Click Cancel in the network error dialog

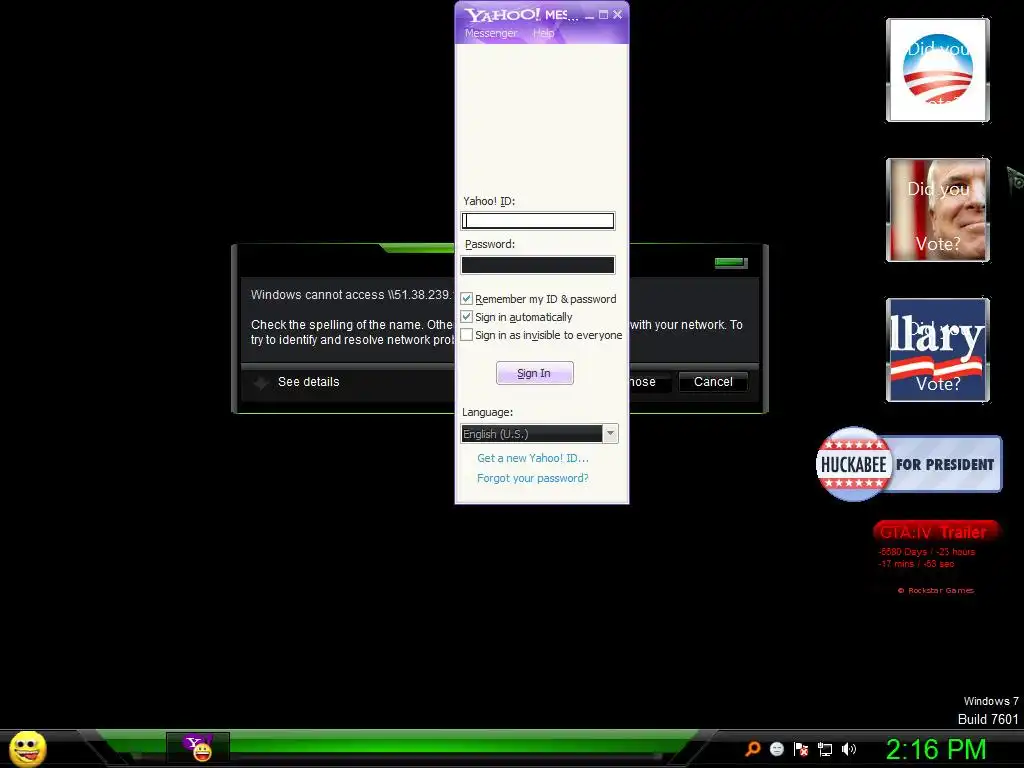(713, 382)
